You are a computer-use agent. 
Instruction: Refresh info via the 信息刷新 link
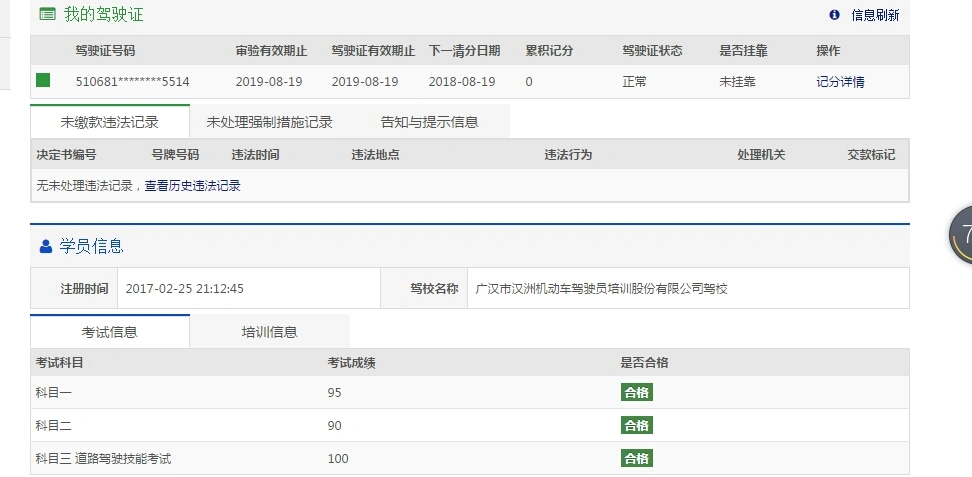(875, 15)
